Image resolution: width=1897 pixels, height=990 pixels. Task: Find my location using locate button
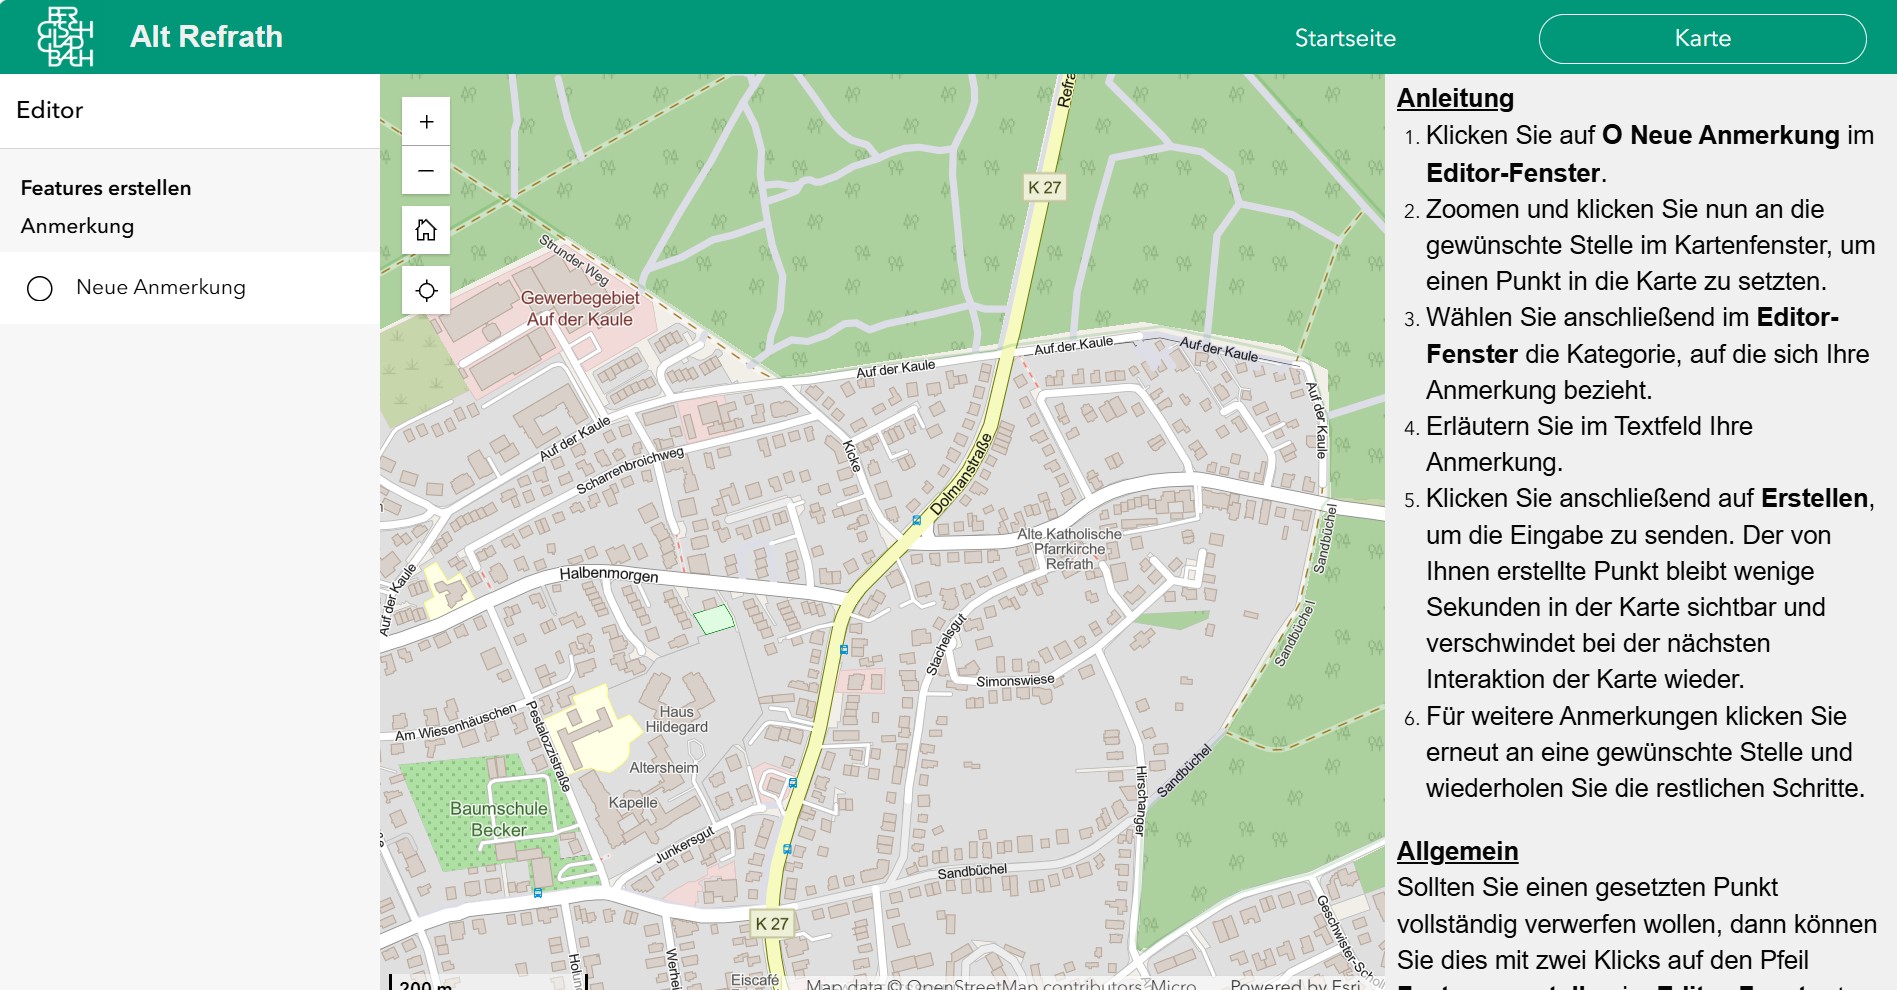click(426, 290)
